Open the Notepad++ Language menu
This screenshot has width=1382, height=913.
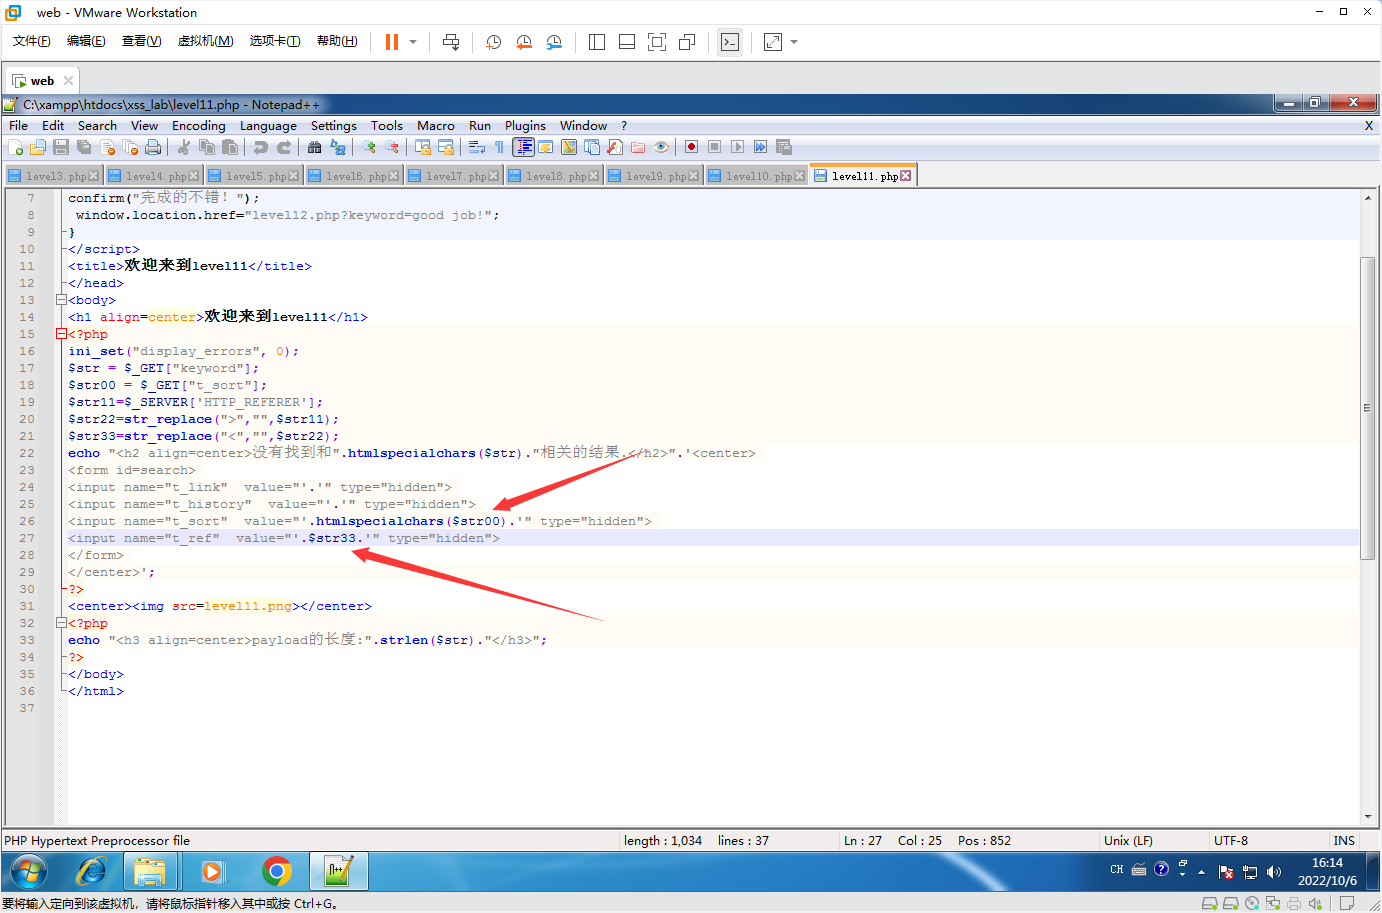(x=268, y=126)
